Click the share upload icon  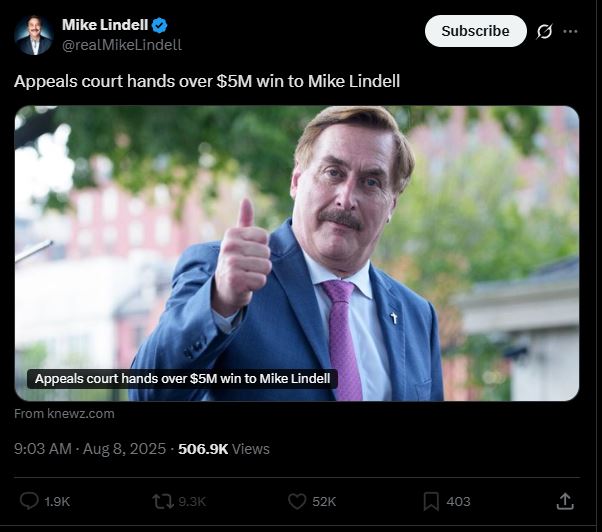565,501
